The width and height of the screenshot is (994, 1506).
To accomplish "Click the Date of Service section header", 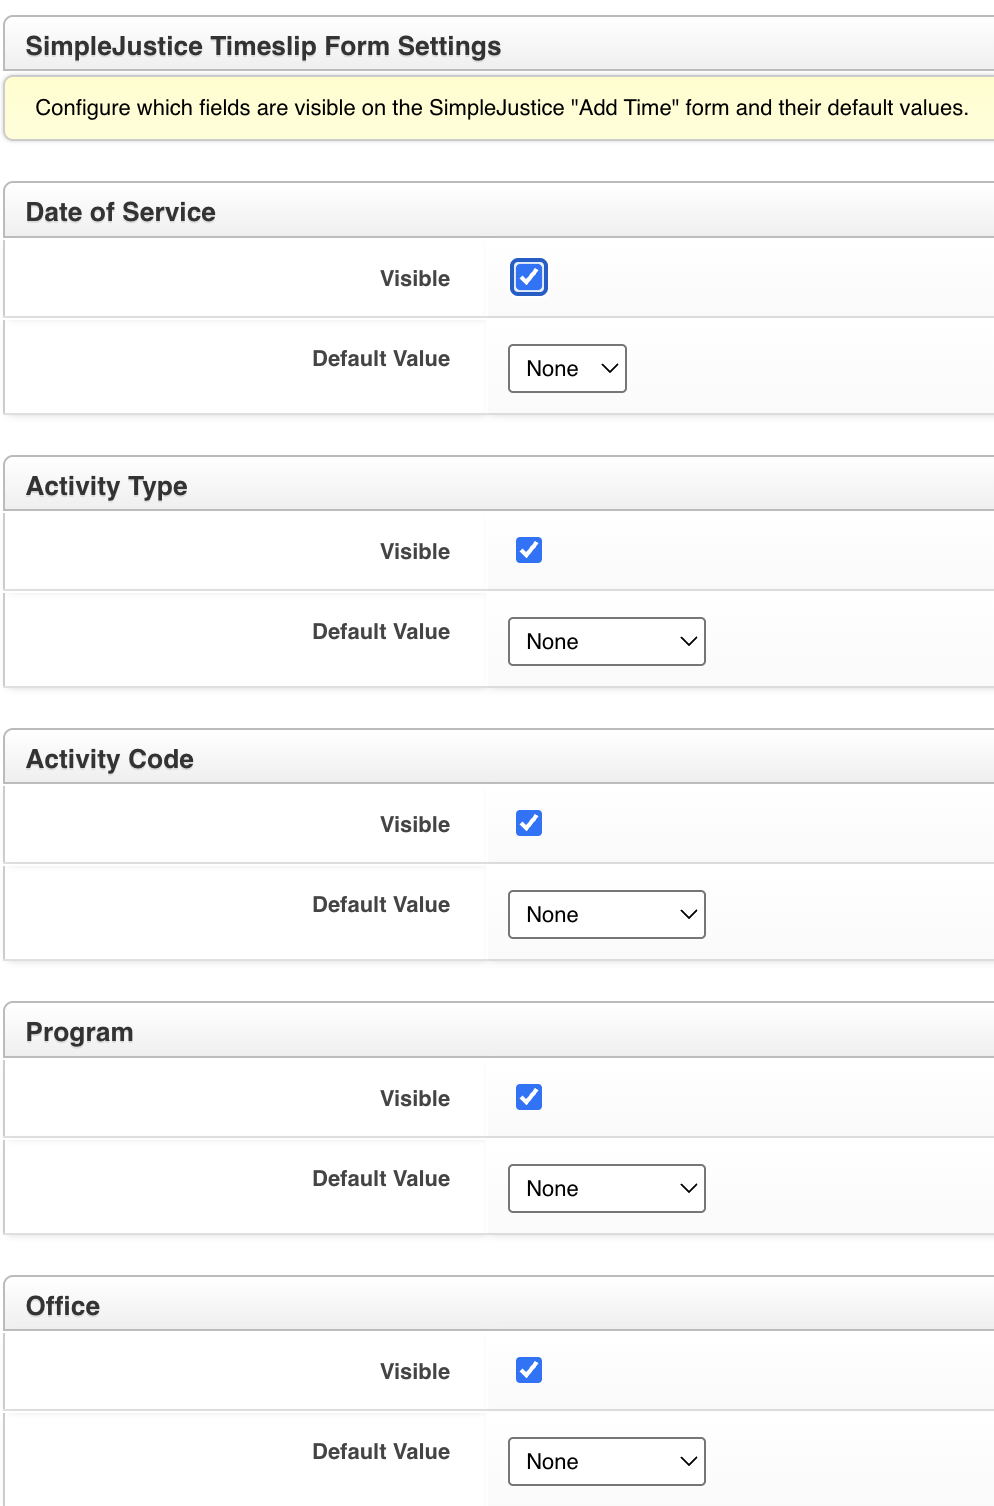I will [x=499, y=210].
